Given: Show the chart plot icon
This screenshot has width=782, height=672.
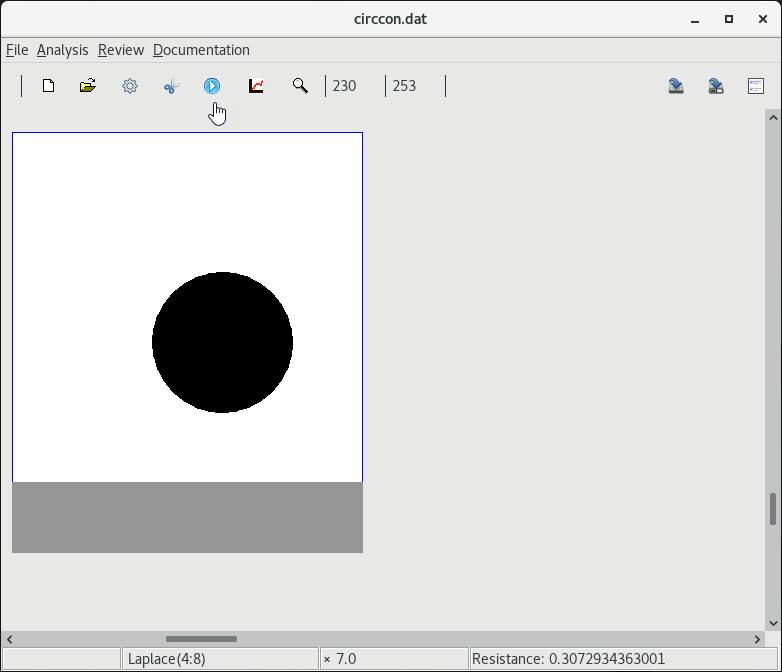Looking at the screenshot, I should (256, 86).
